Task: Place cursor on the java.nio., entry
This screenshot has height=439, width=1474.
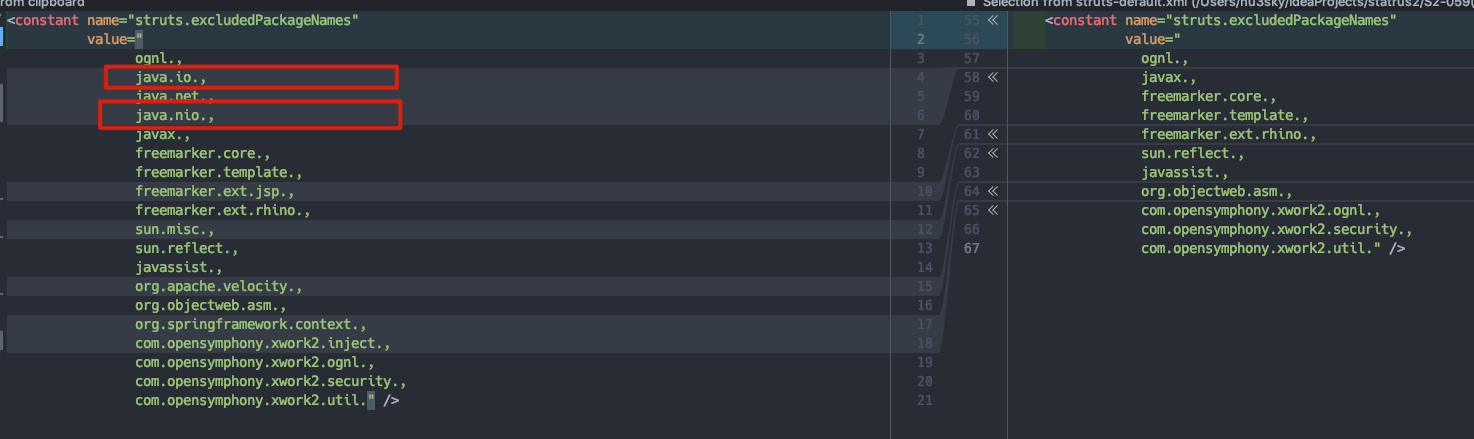Action: pyautogui.click(x=175, y=115)
